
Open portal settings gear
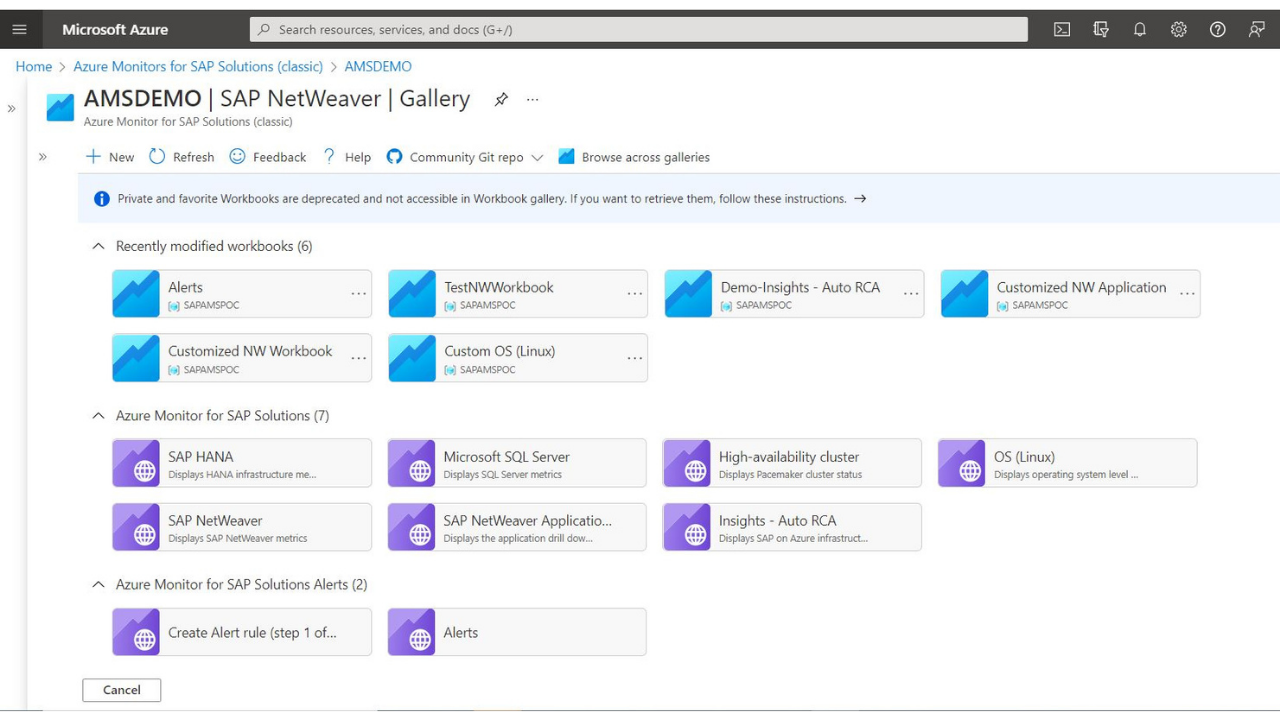(1179, 30)
